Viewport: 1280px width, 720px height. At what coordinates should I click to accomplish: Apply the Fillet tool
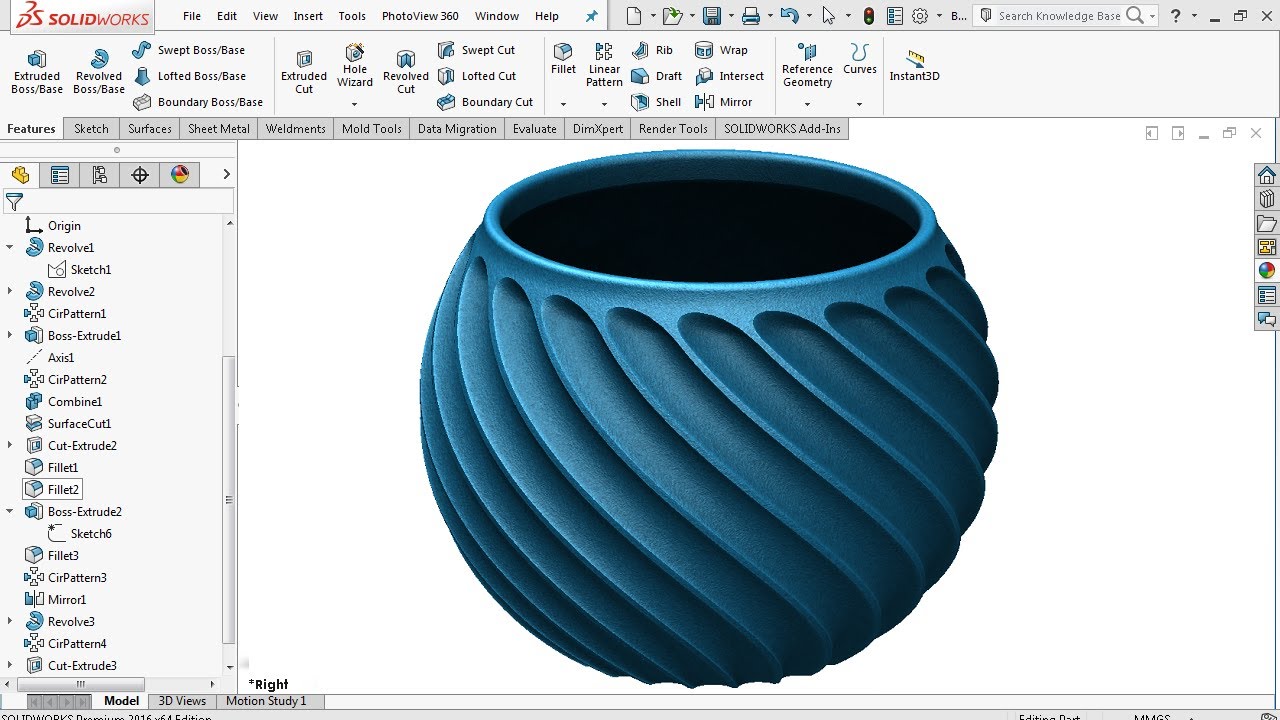coord(563,59)
